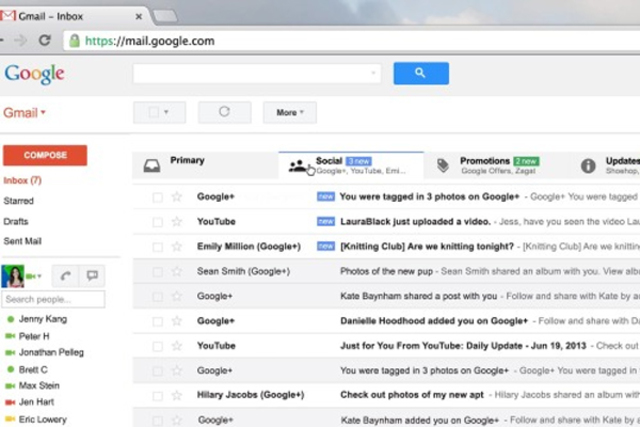Image resolution: width=640 pixels, height=427 pixels.
Task: Chat with Jen Hart
Action: tap(36, 402)
